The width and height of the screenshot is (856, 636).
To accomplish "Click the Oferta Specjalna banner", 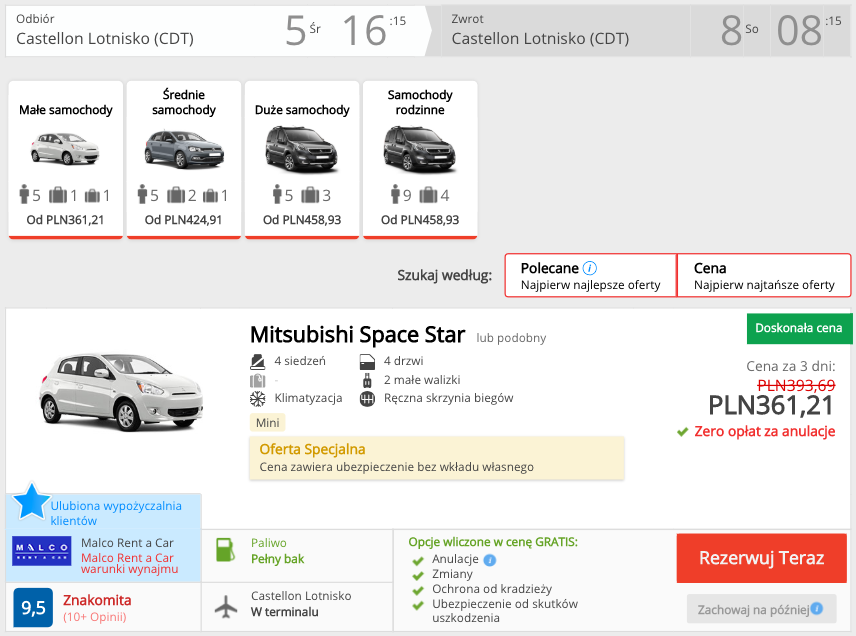I will (x=437, y=458).
